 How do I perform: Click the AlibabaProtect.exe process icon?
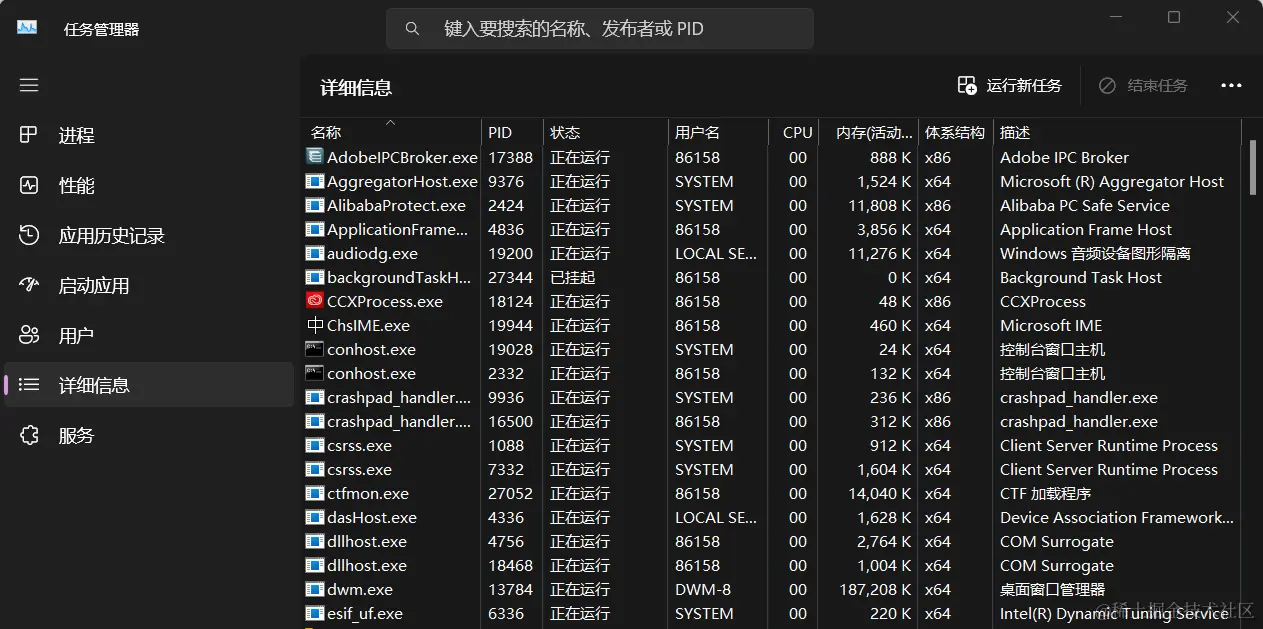[x=315, y=205]
